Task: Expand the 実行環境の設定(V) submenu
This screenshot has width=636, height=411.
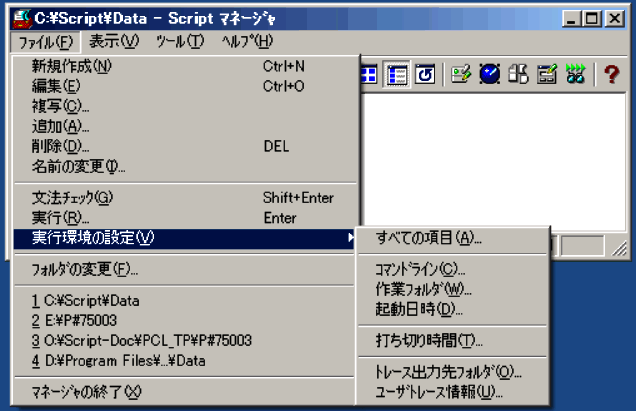Action: 185,238
